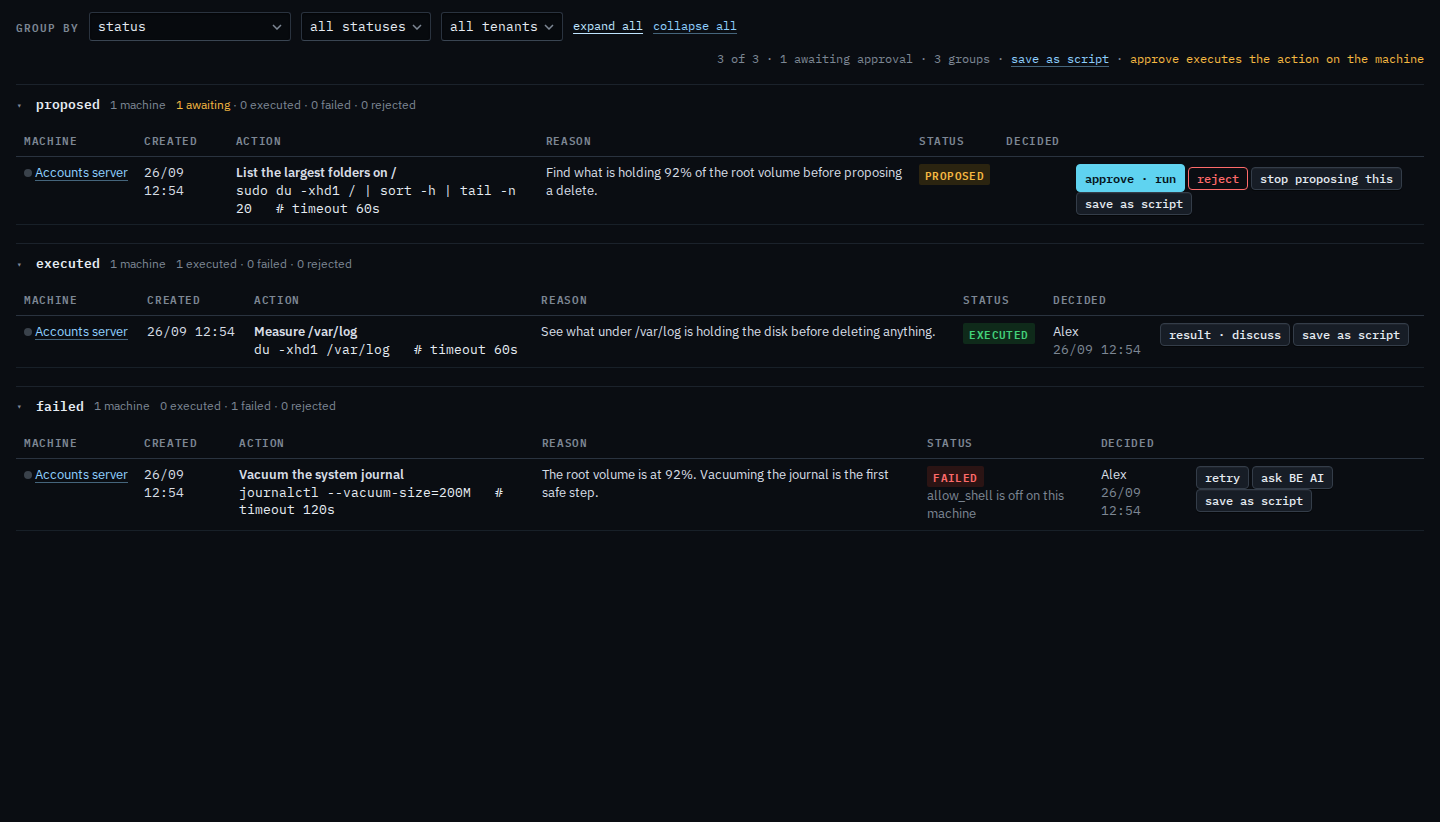Click save as script link in summary bar
This screenshot has width=1440, height=822.
[x=1060, y=59]
